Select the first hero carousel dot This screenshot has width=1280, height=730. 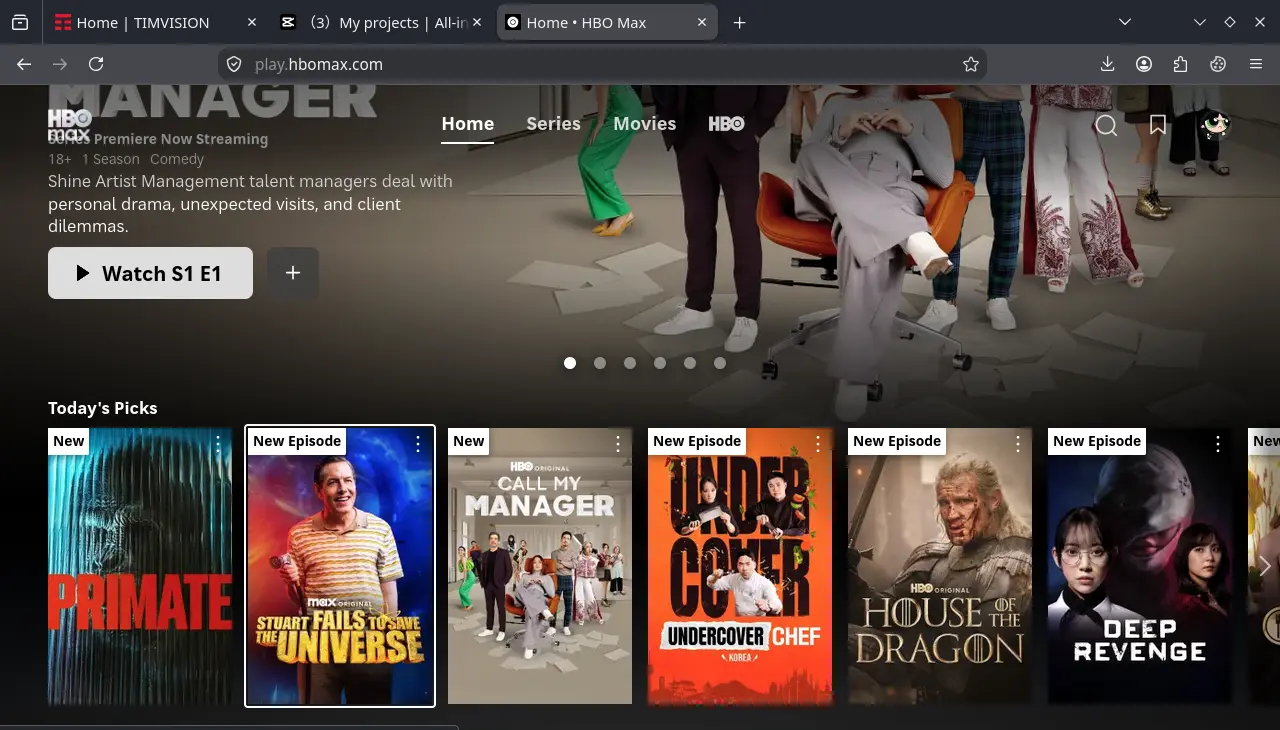(570, 363)
